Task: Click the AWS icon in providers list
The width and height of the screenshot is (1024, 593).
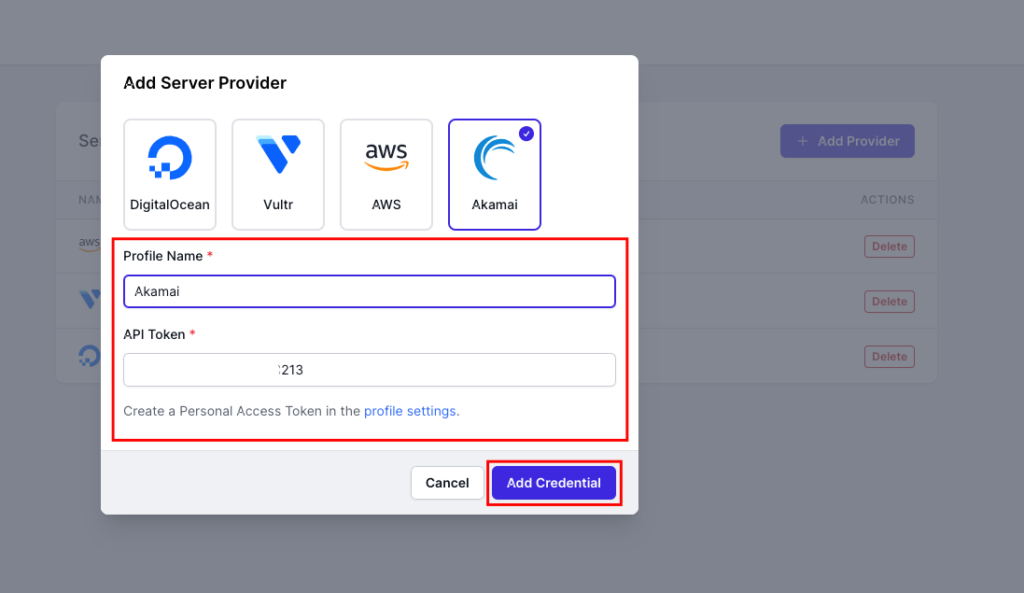Action: click(89, 243)
